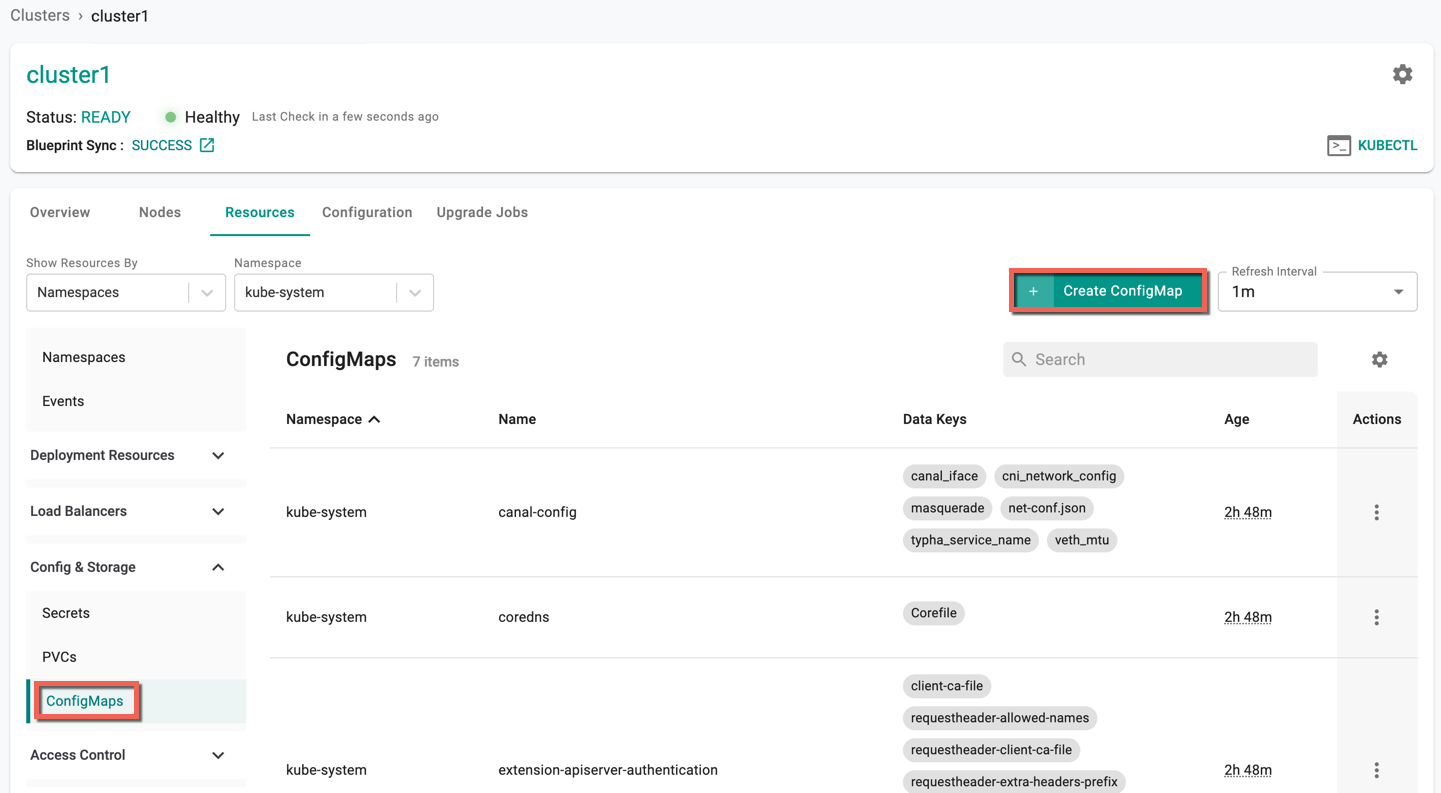Click the ConfigMaps table settings gear
Viewport: 1441px width, 793px height.
point(1379,359)
